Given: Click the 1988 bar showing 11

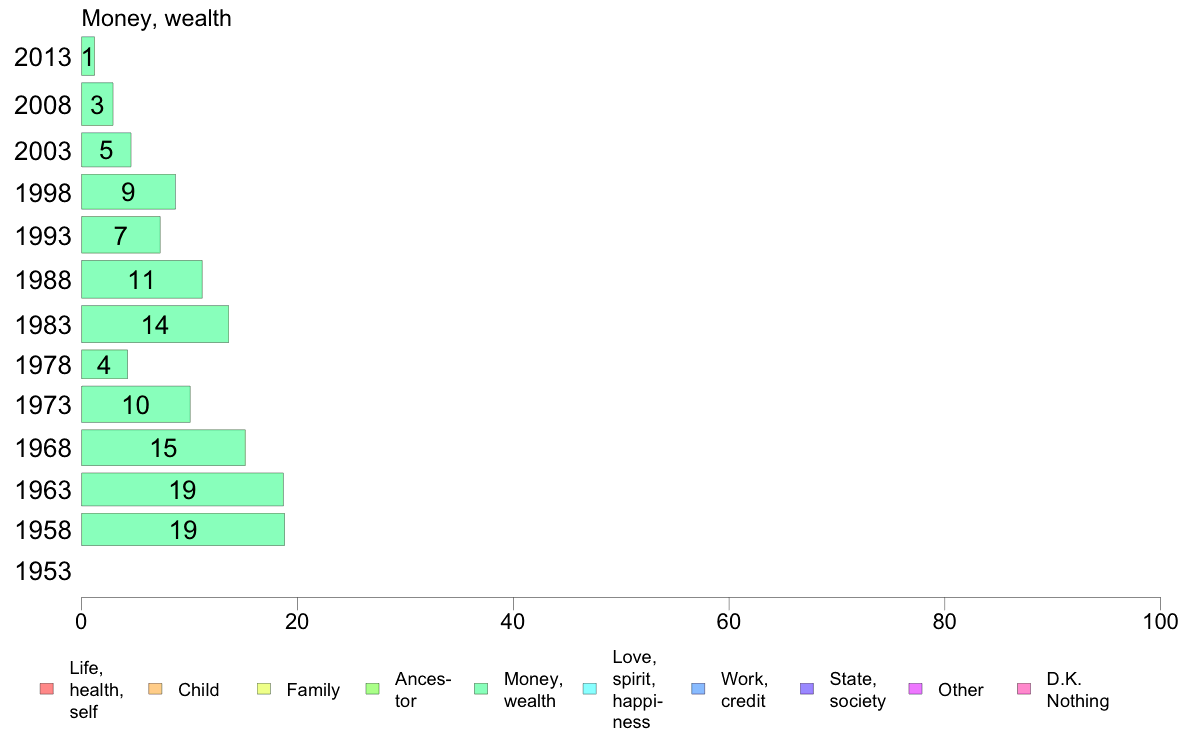Looking at the screenshot, I should [142, 279].
